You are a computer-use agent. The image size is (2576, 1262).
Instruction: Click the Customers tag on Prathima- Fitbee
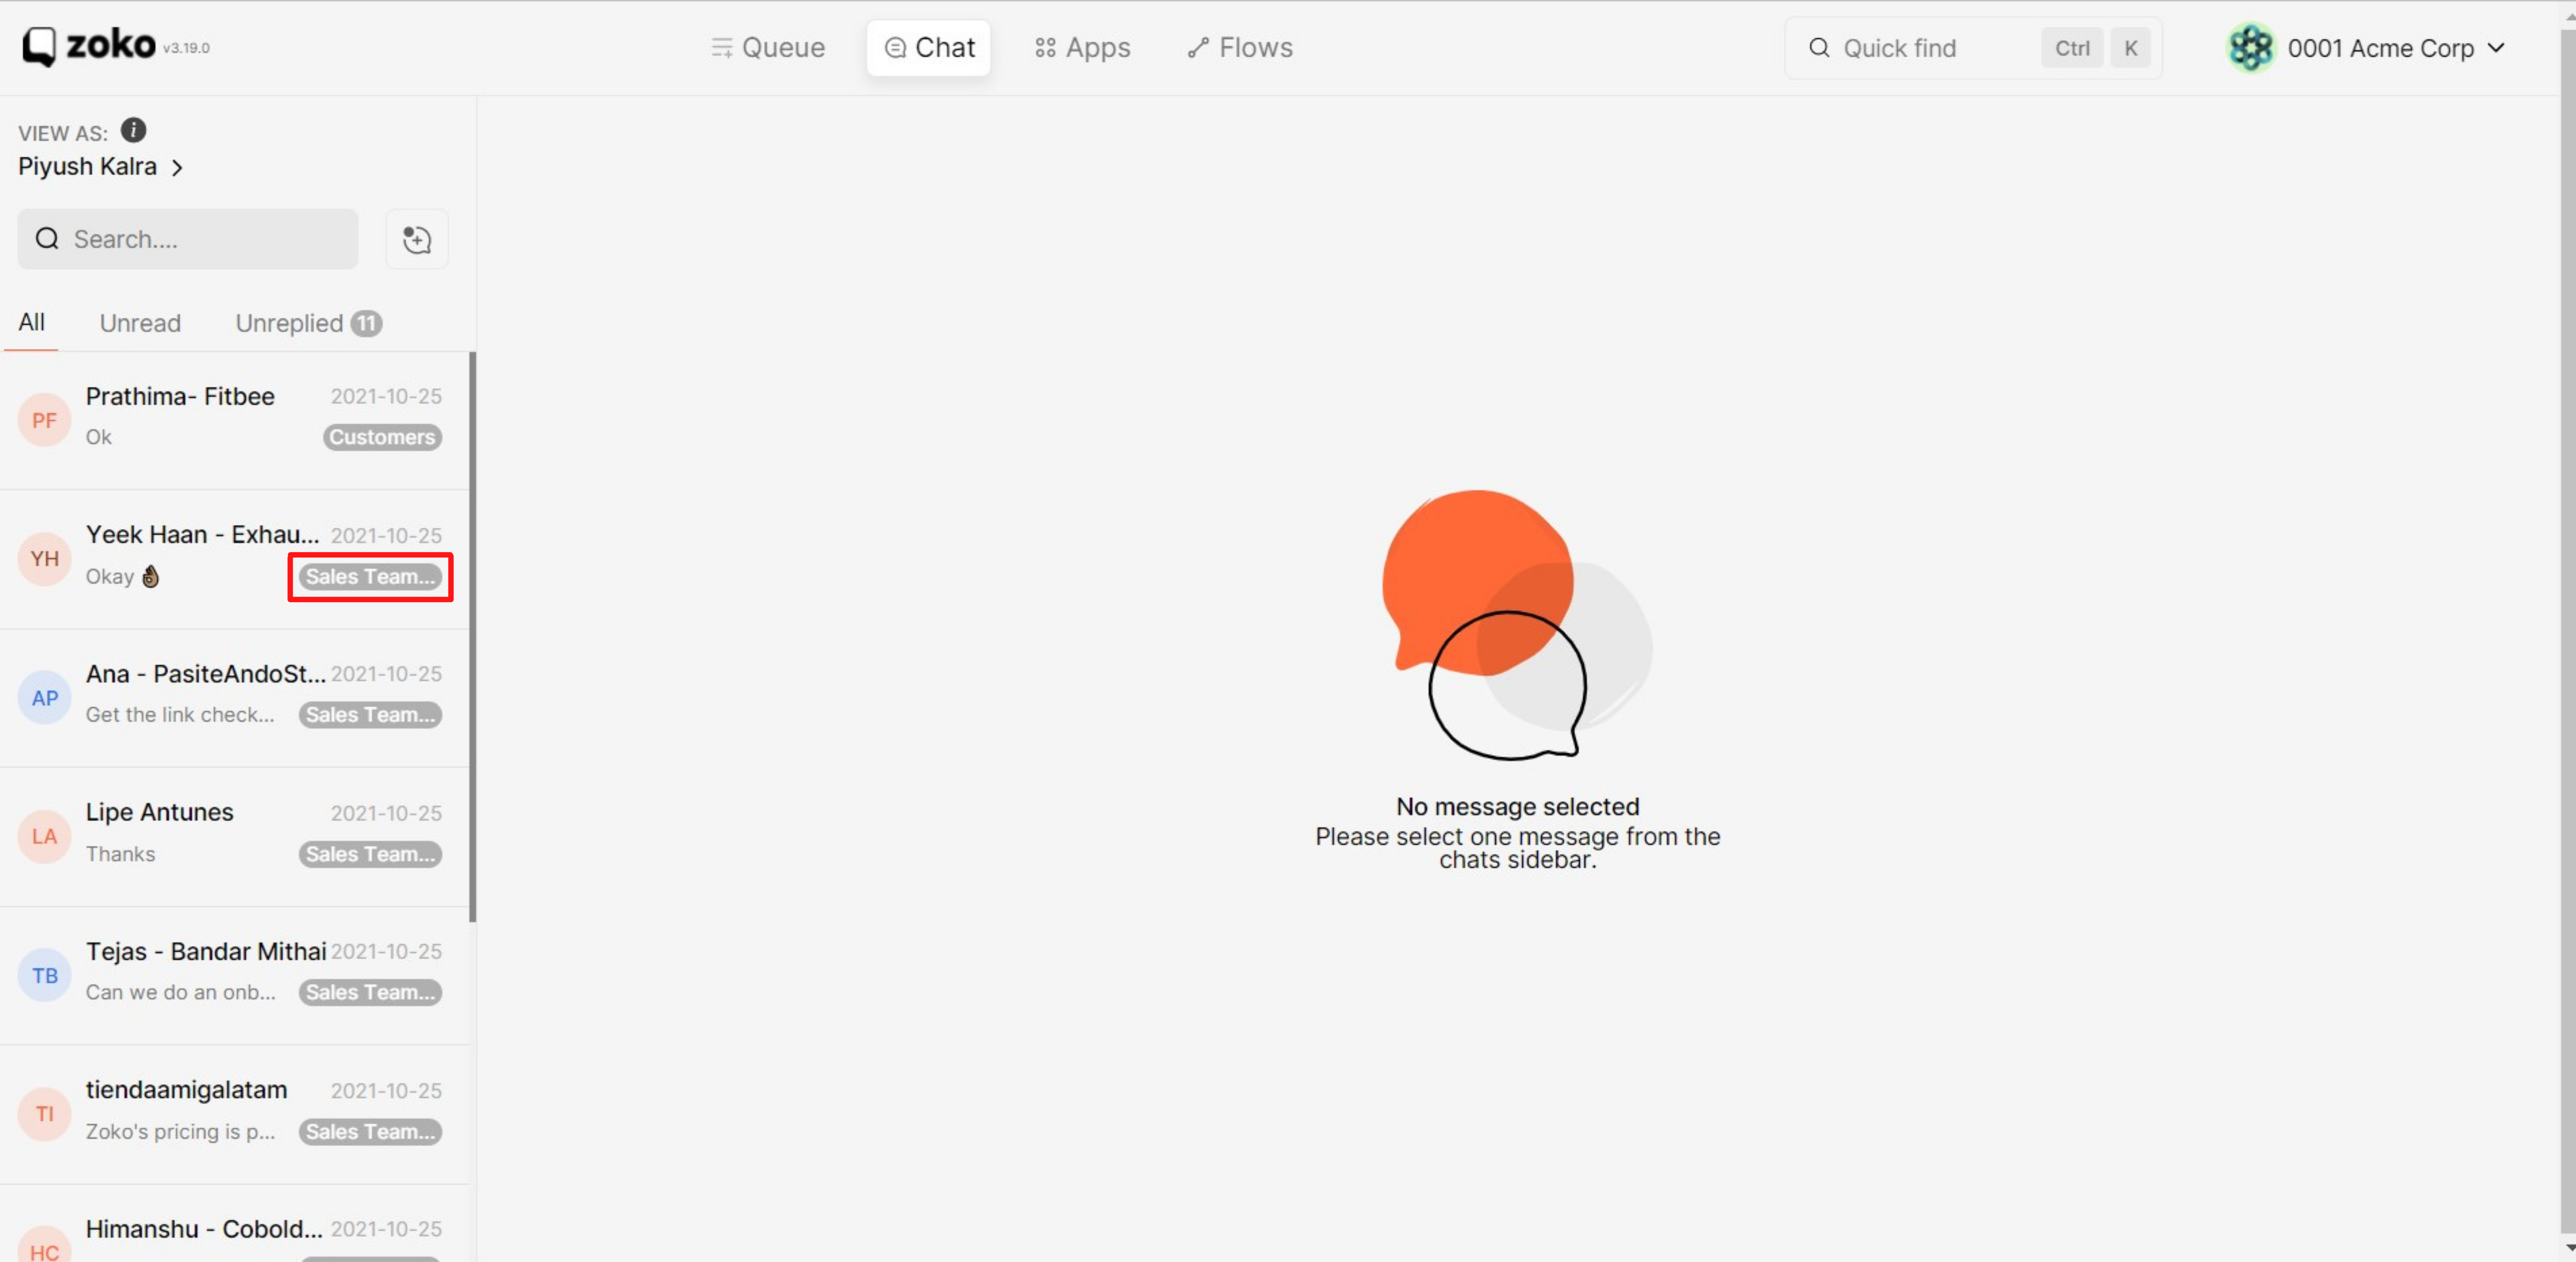[x=382, y=437]
